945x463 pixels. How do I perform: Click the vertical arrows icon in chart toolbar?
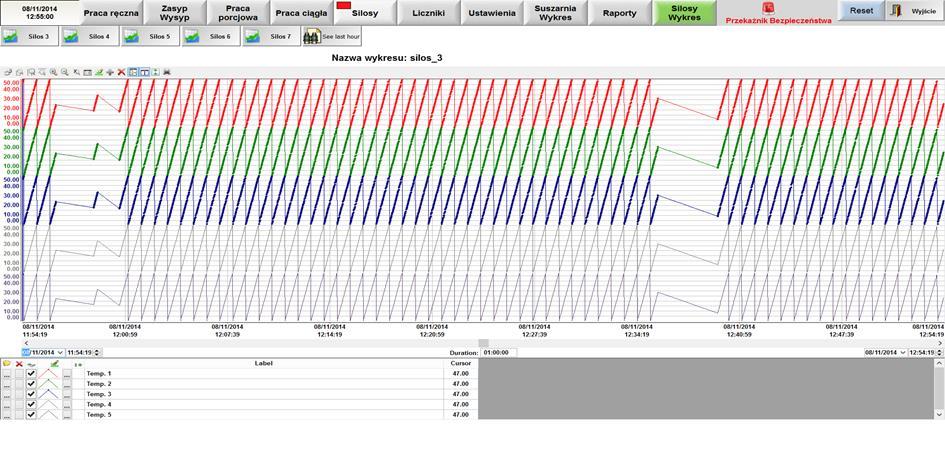tap(155, 72)
